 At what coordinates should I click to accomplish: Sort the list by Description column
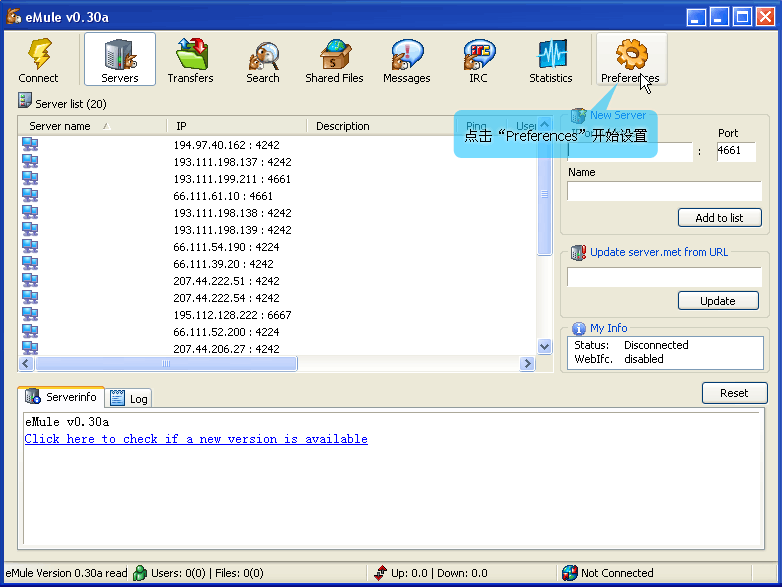pyautogui.click(x=382, y=126)
